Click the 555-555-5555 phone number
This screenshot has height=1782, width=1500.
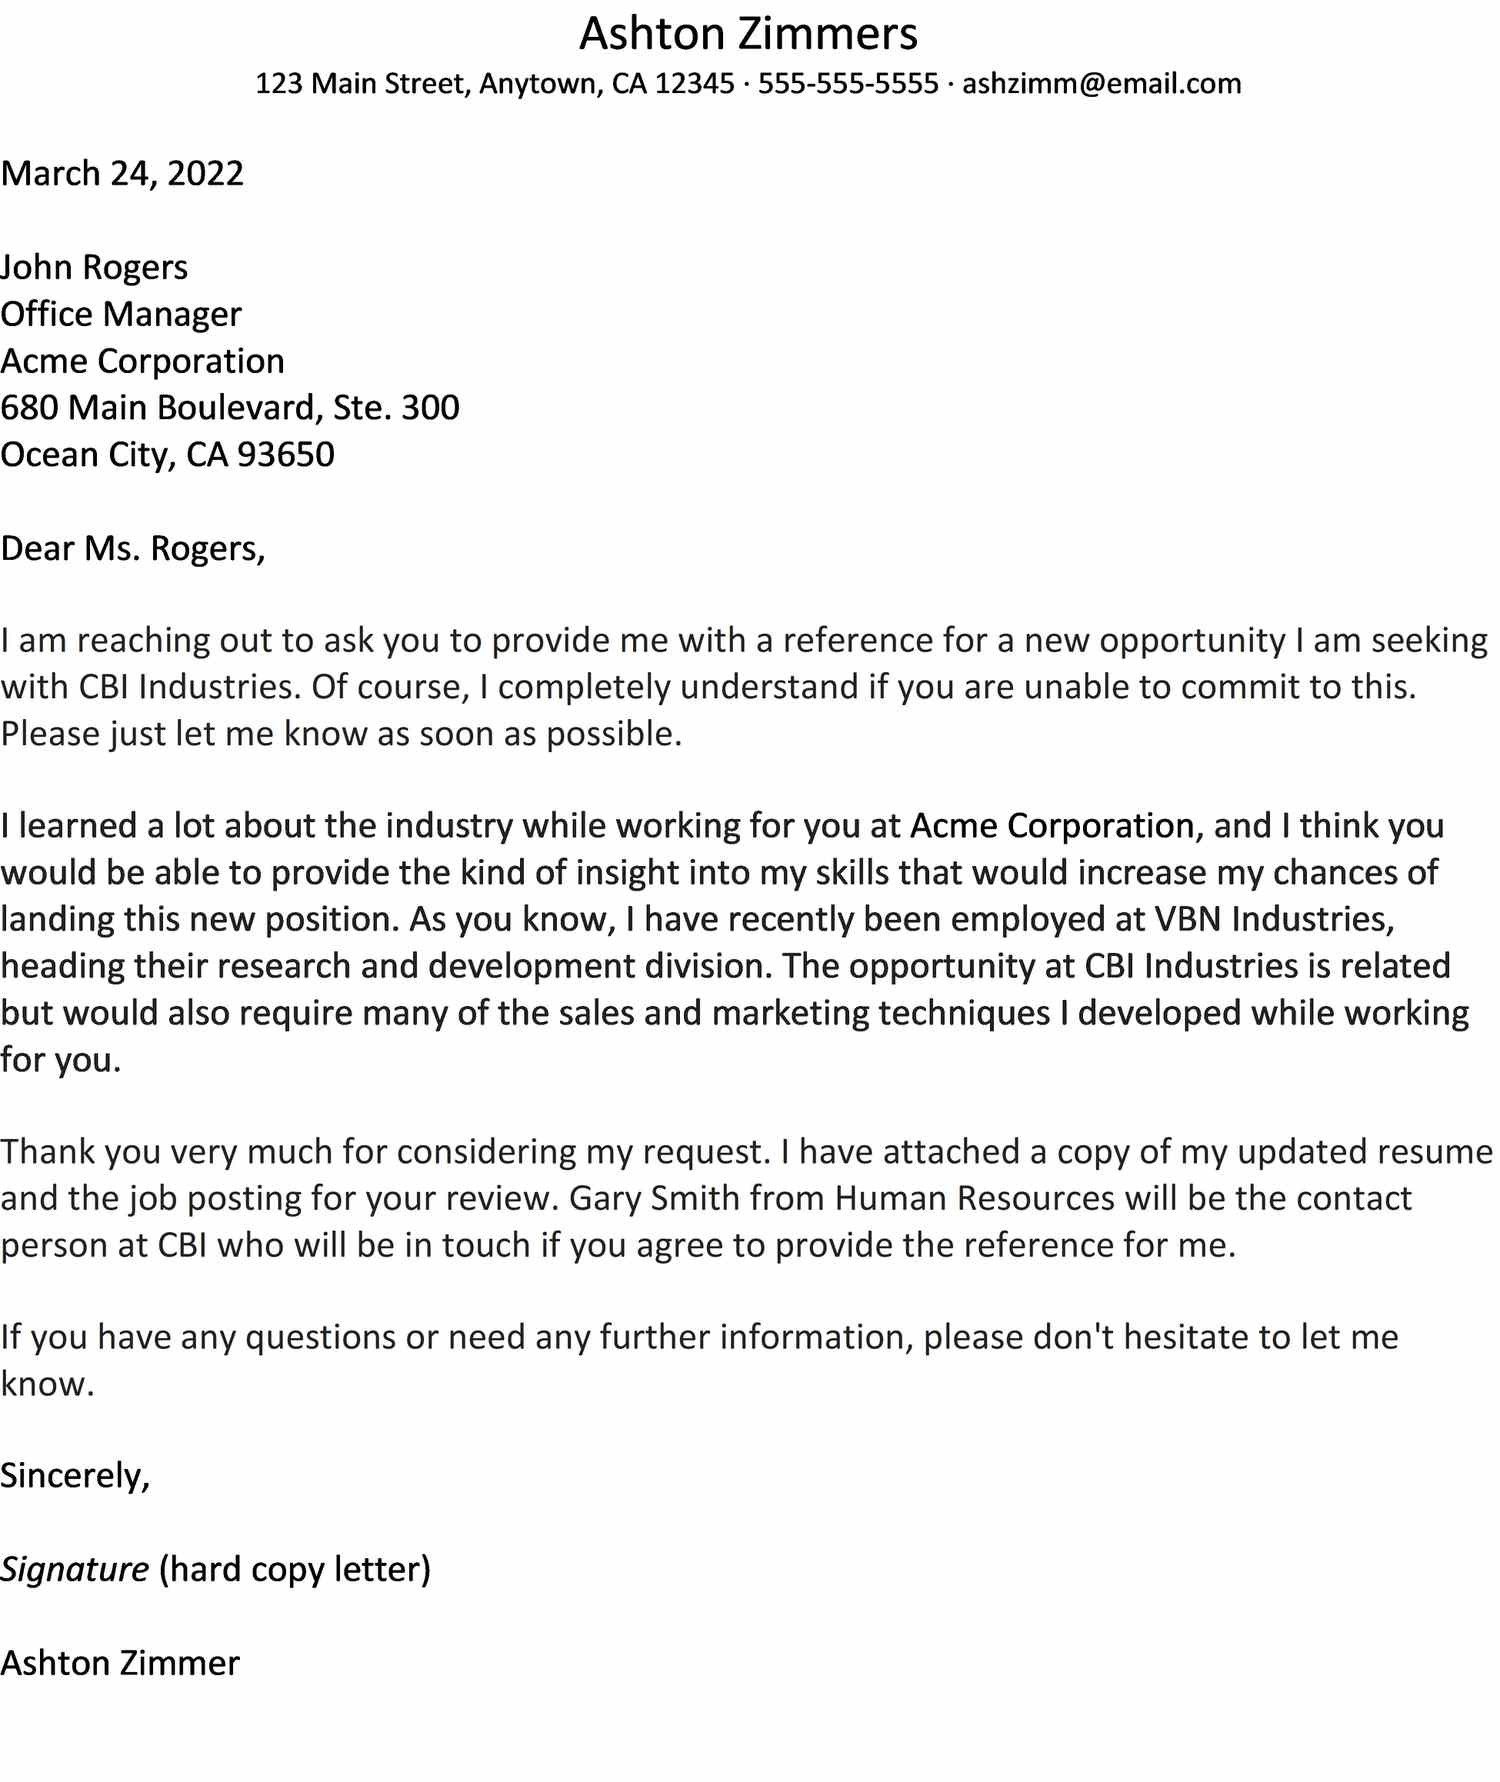tap(848, 83)
